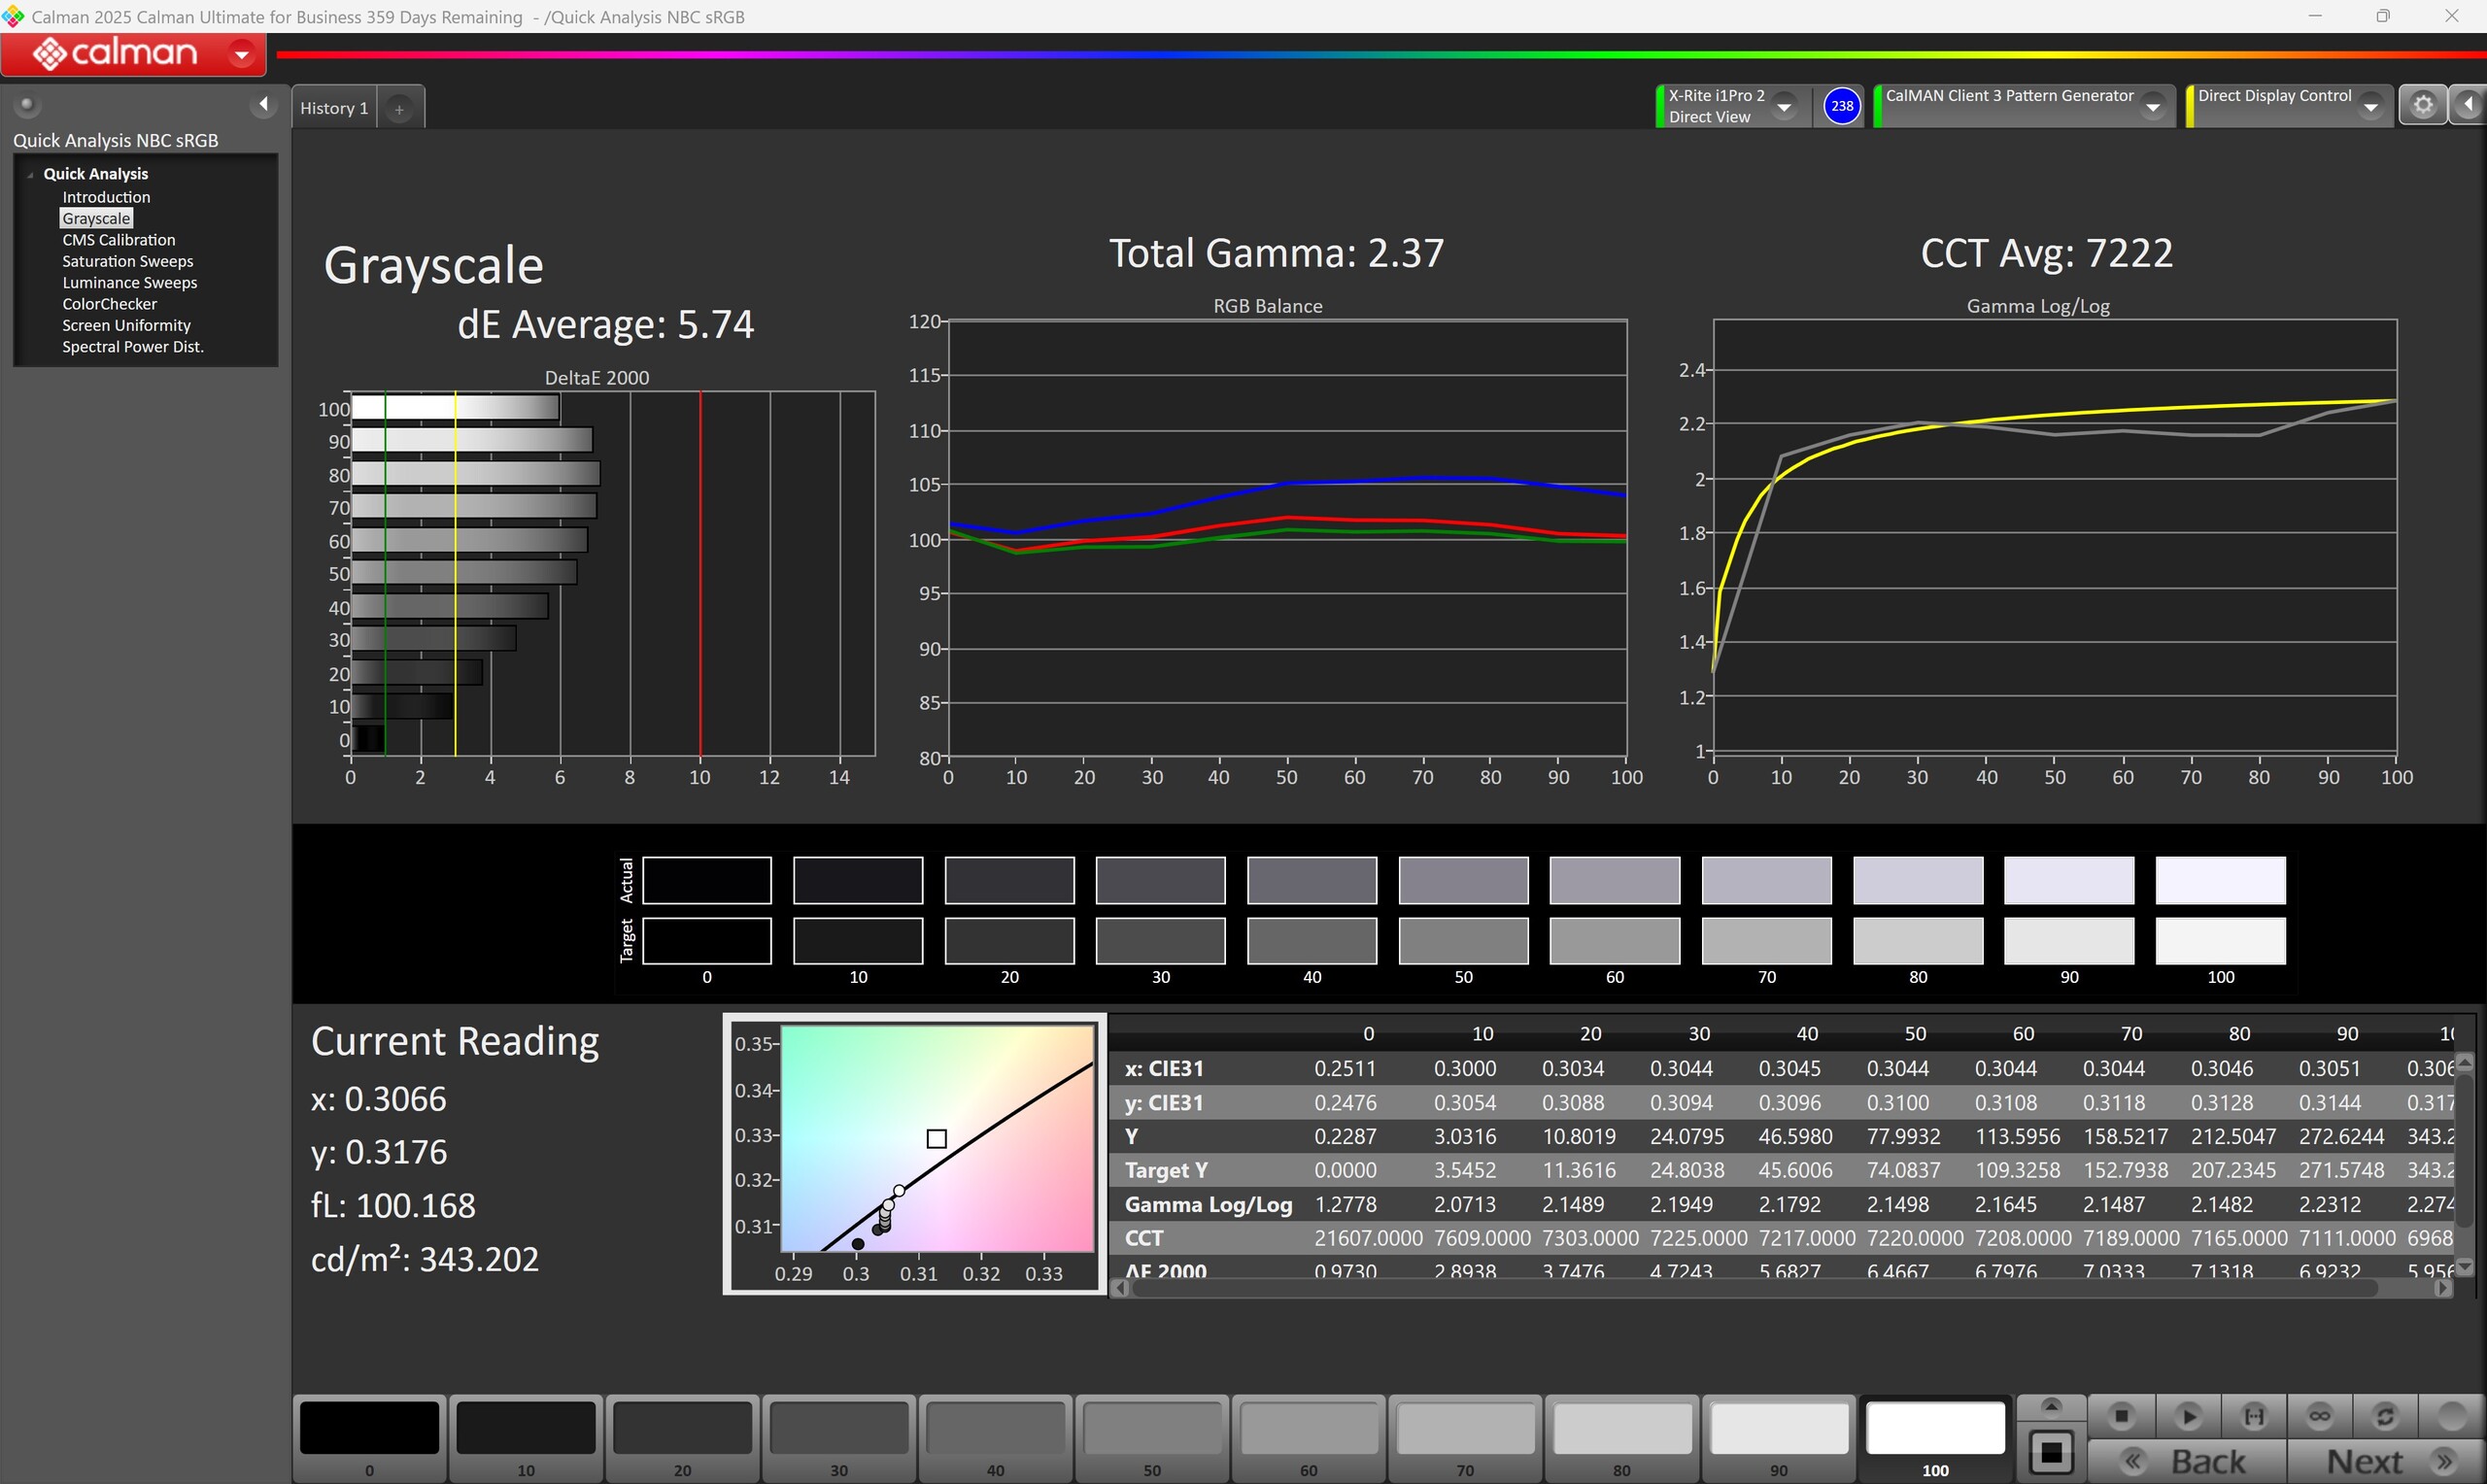Viewport: 2487px width, 1484px height.
Task: Select the ColorChecker workflow page
Action: 109,304
